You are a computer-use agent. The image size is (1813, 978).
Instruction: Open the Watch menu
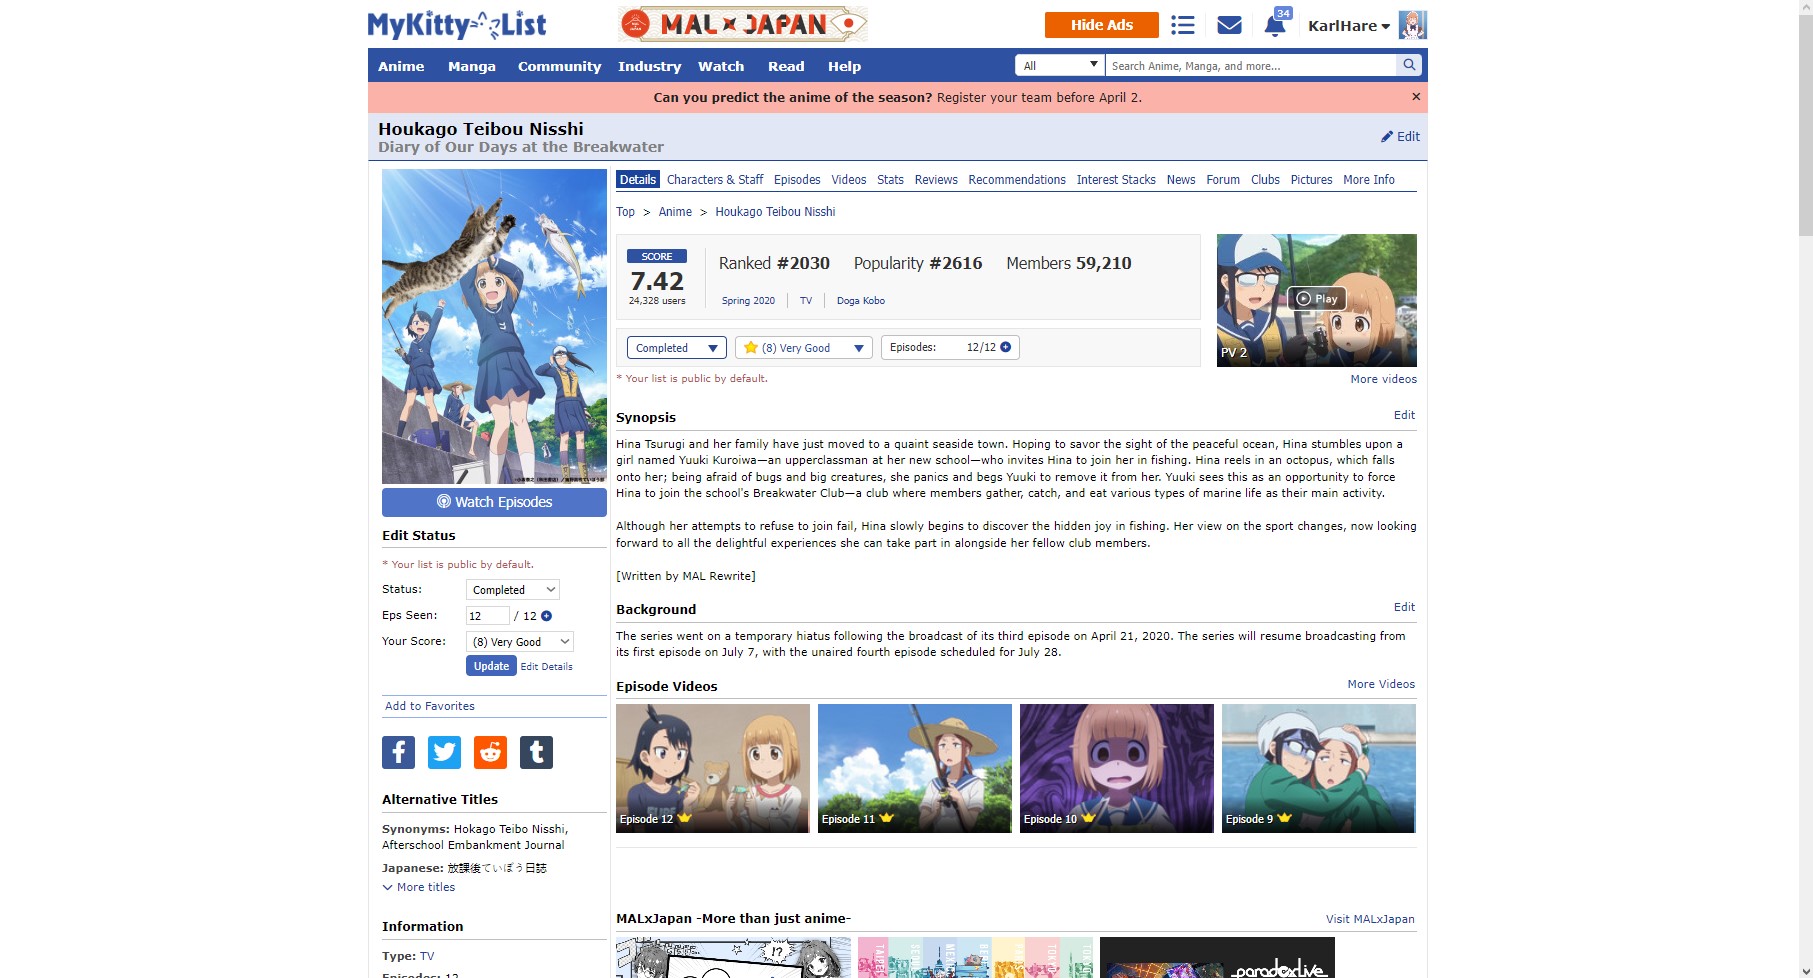(x=721, y=66)
